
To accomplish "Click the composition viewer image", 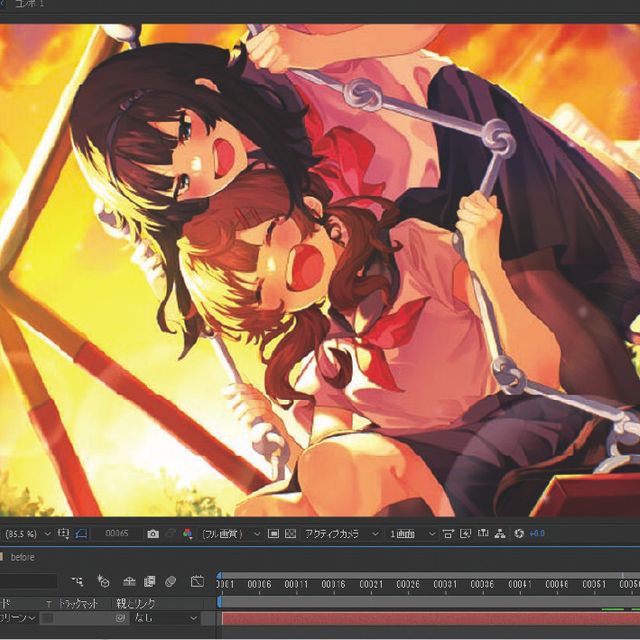I will click(320, 270).
